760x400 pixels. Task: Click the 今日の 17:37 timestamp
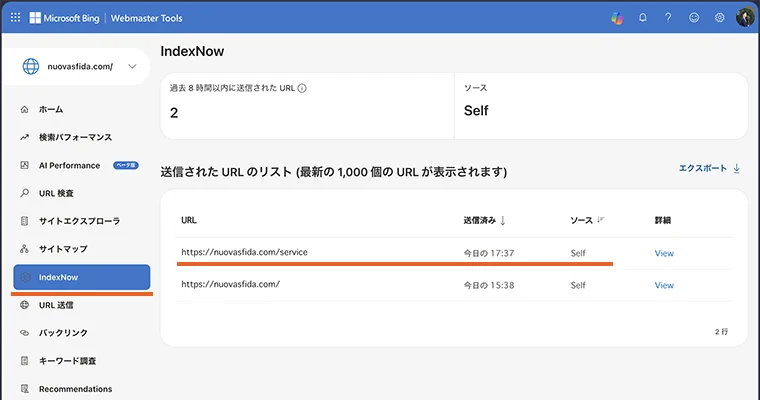[x=489, y=253]
